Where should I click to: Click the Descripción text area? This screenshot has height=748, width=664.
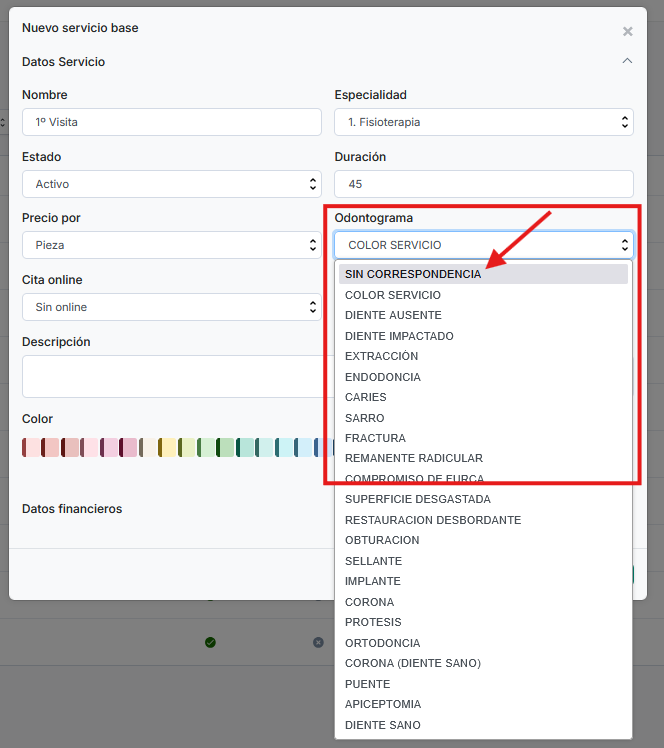point(171,376)
